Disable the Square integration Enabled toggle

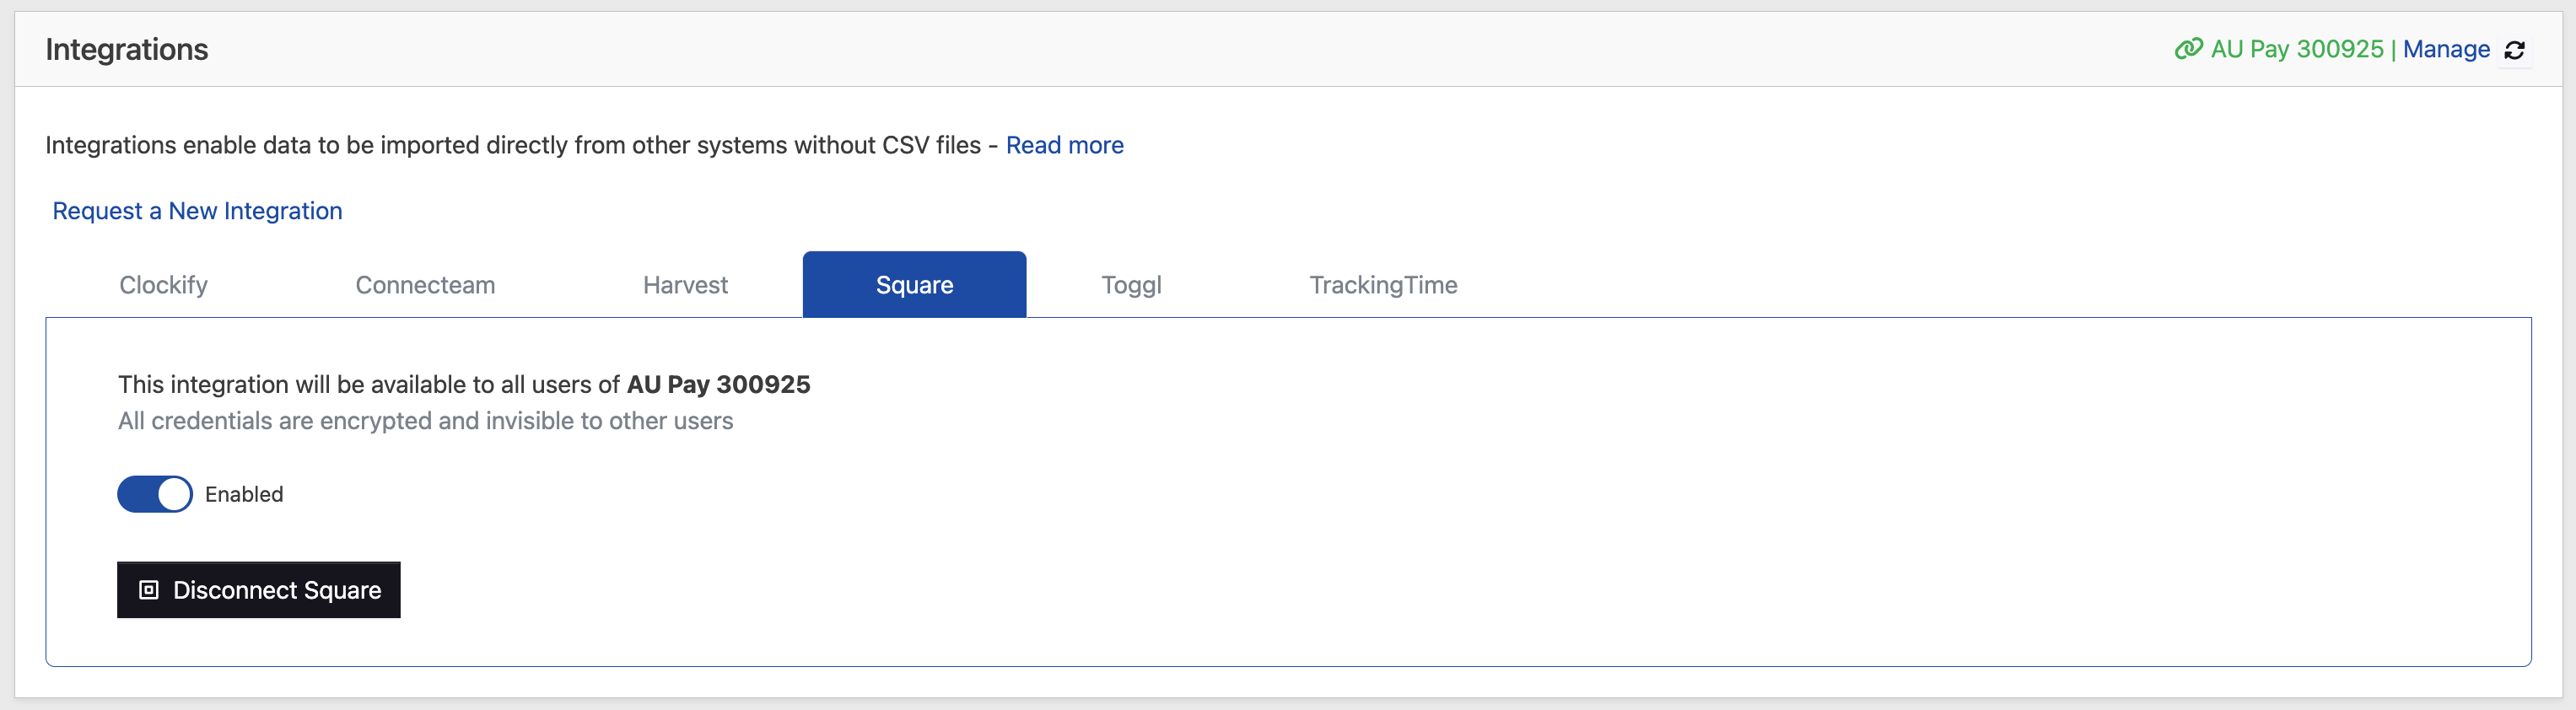(155, 494)
